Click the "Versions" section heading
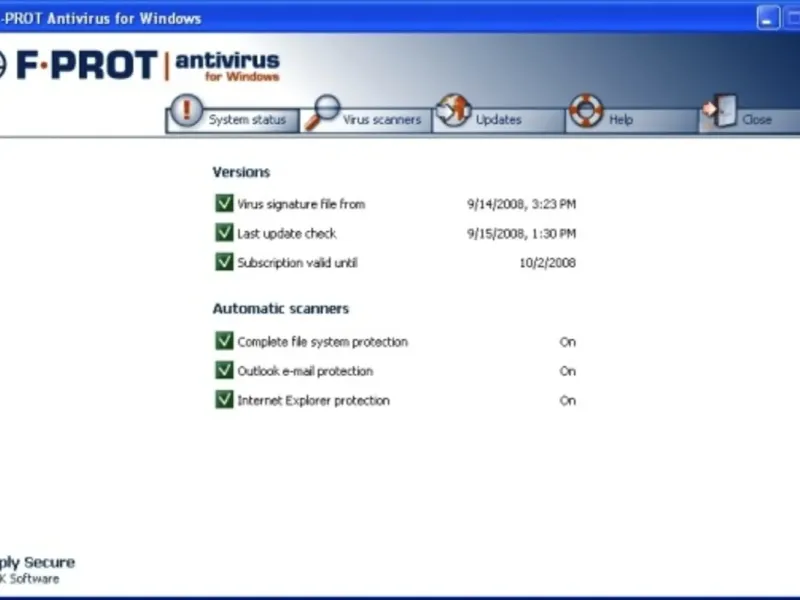Image resolution: width=800 pixels, height=600 pixels. [x=241, y=172]
